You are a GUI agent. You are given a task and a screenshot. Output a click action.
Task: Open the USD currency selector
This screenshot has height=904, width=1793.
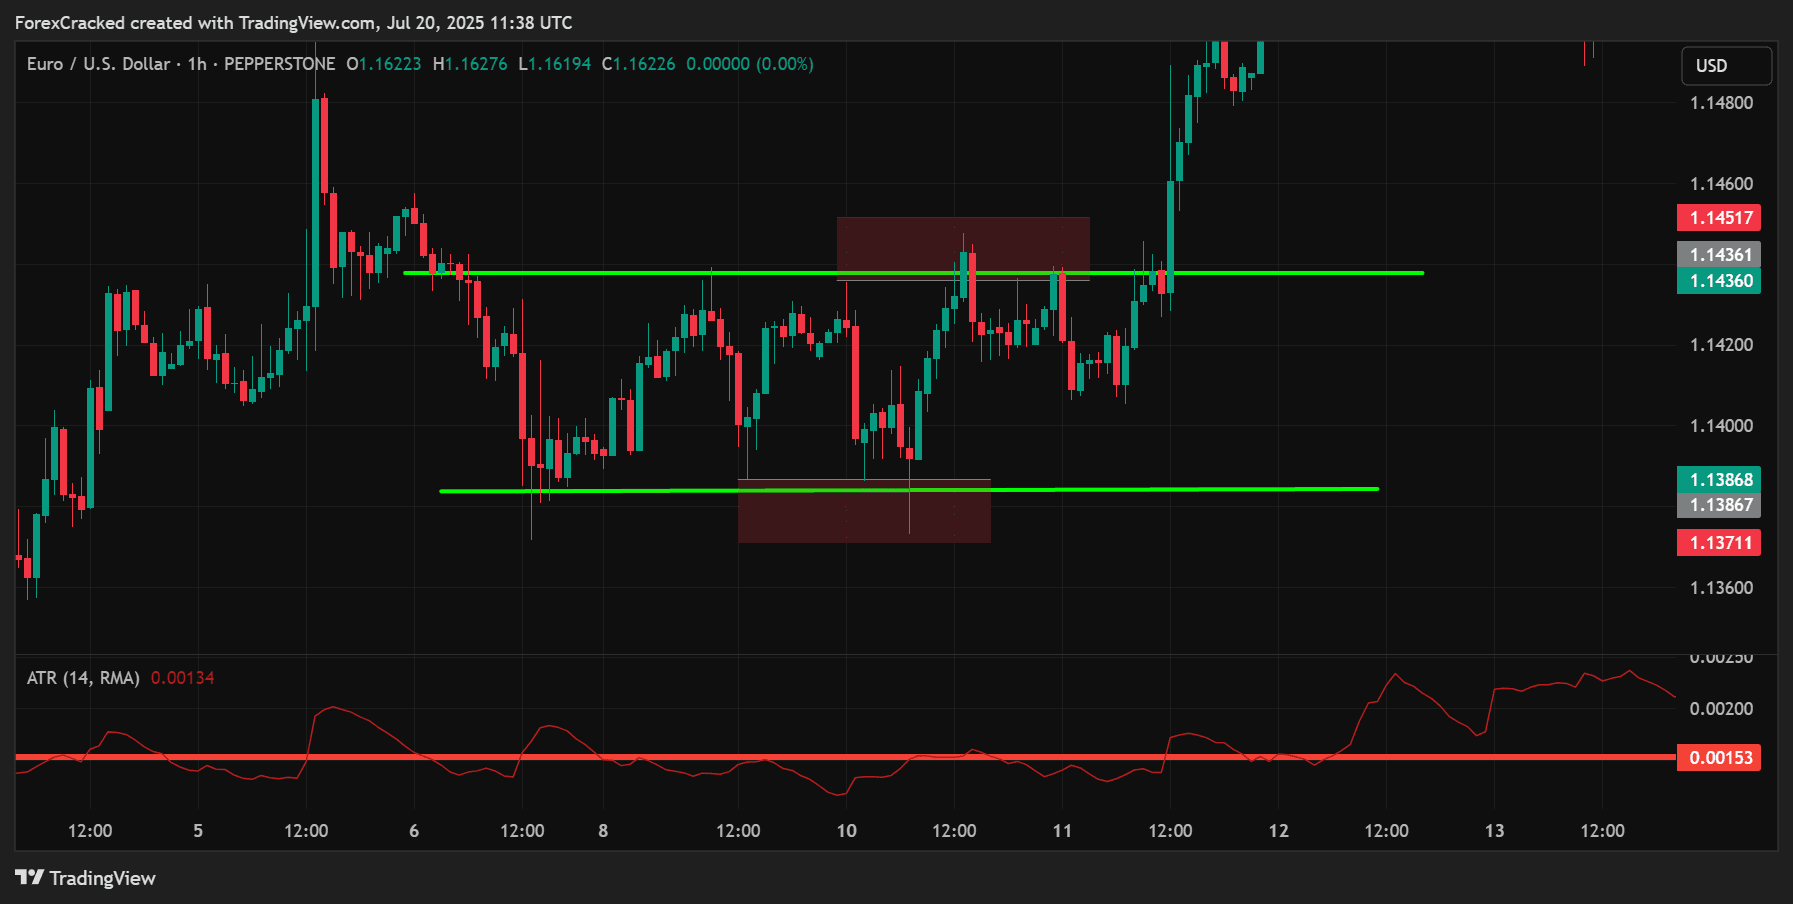click(x=1725, y=66)
